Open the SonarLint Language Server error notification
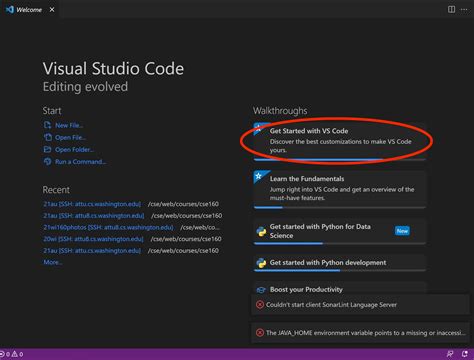The width and height of the screenshot is (474, 360). [360, 305]
